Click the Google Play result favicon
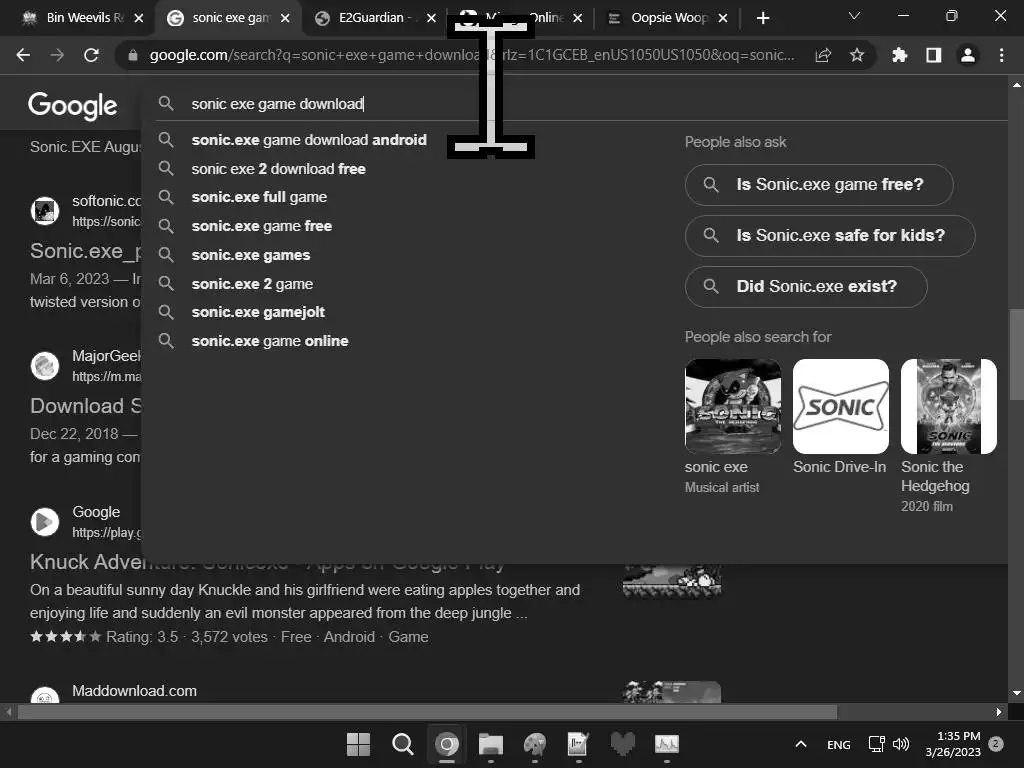Image resolution: width=1024 pixels, height=768 pixels. point(45,522)
